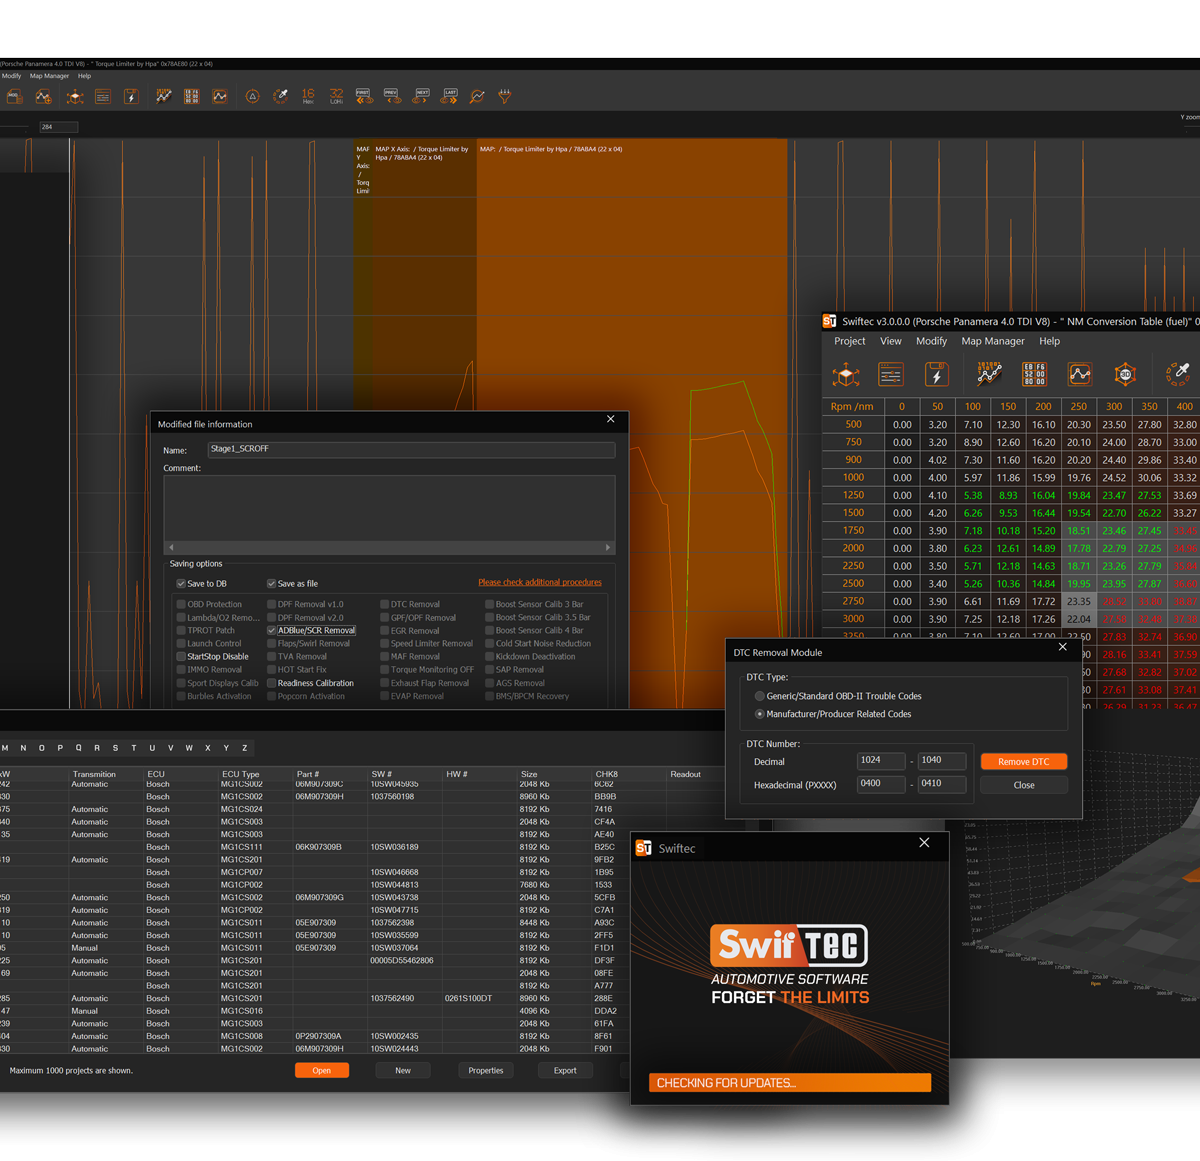Go to PREV map icon
1200x1161 pixels.
[x=392, y=96]
